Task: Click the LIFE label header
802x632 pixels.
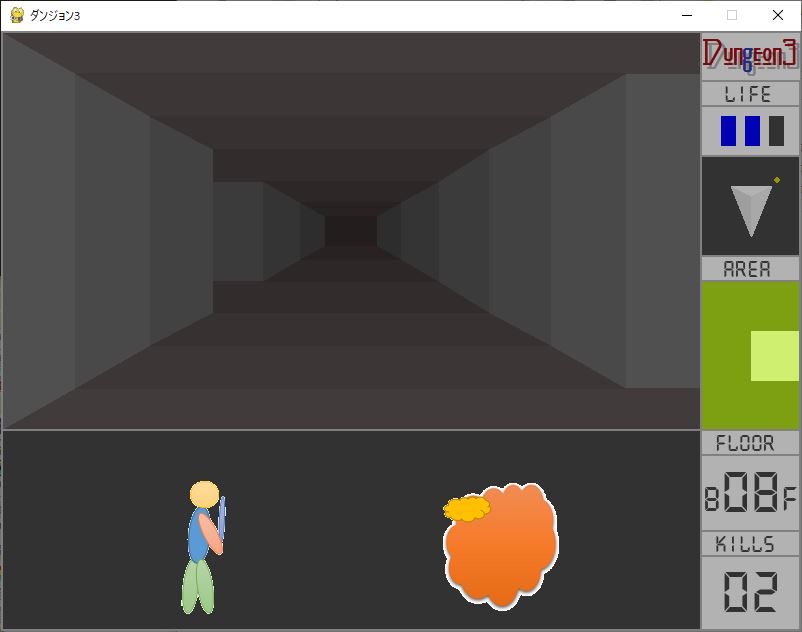Action: (x=750, y=94)
